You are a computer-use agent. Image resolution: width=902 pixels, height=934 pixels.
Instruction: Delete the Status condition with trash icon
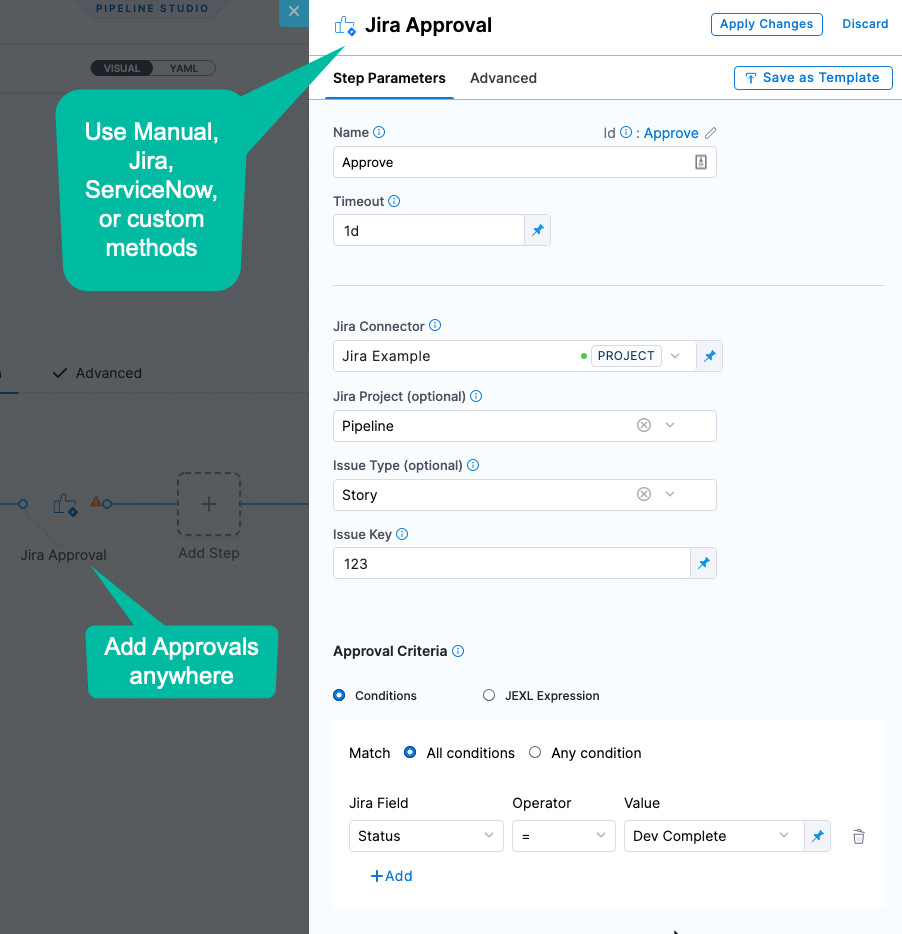(x=858, y=837)
